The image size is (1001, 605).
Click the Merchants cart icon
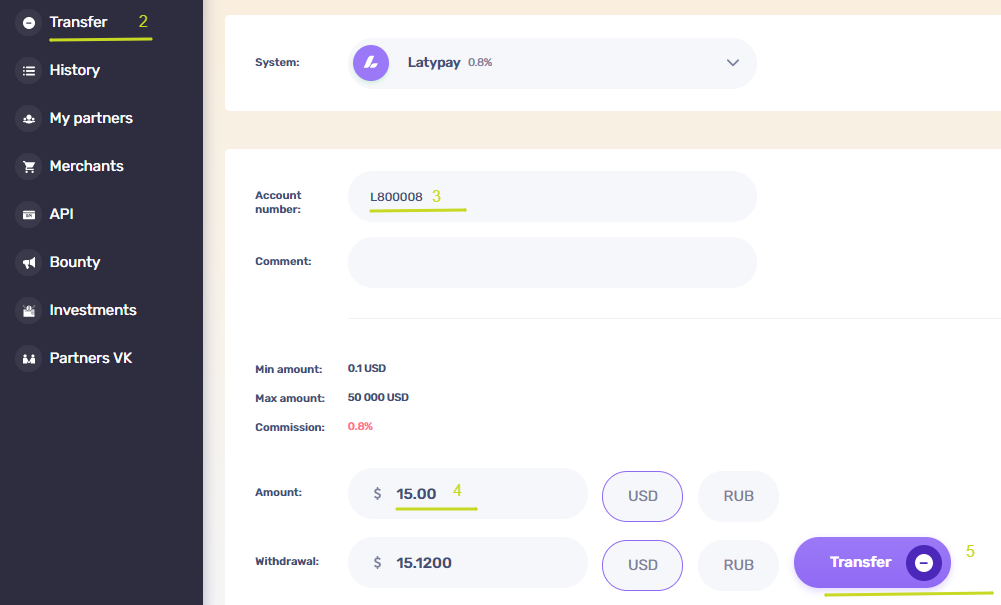coord(29,166)
